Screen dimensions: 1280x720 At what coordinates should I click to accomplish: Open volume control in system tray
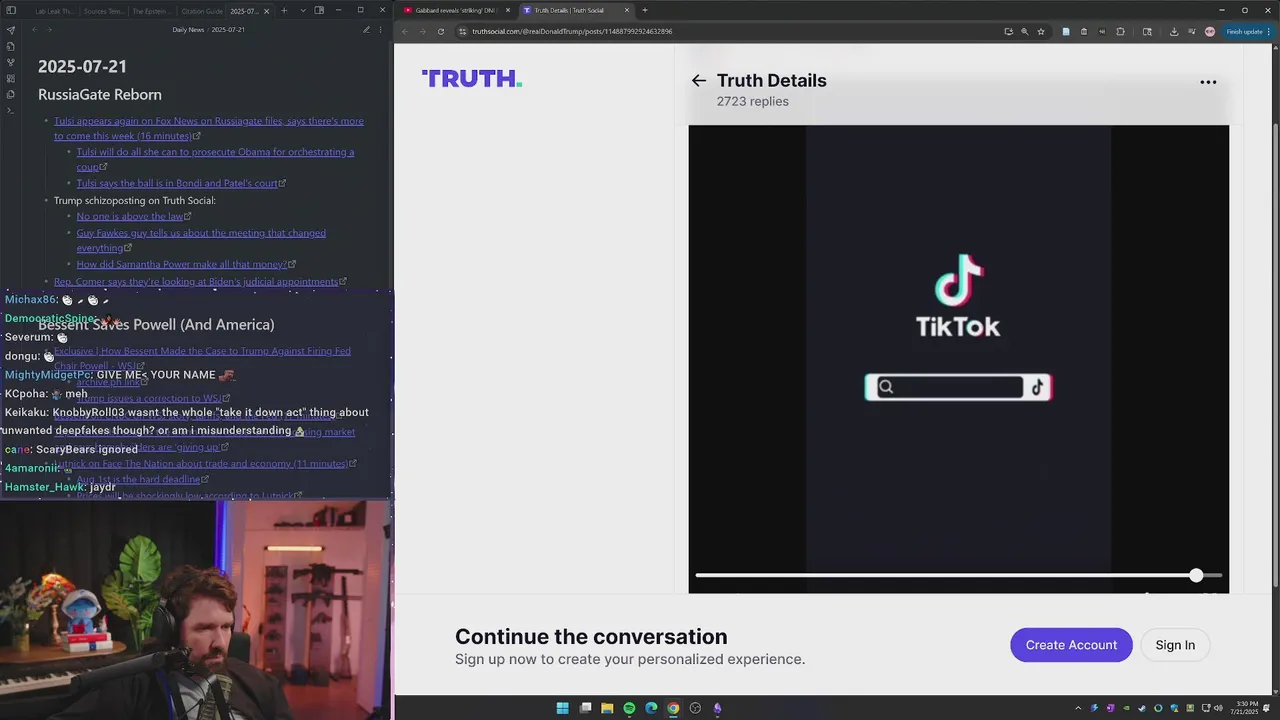1218,708
